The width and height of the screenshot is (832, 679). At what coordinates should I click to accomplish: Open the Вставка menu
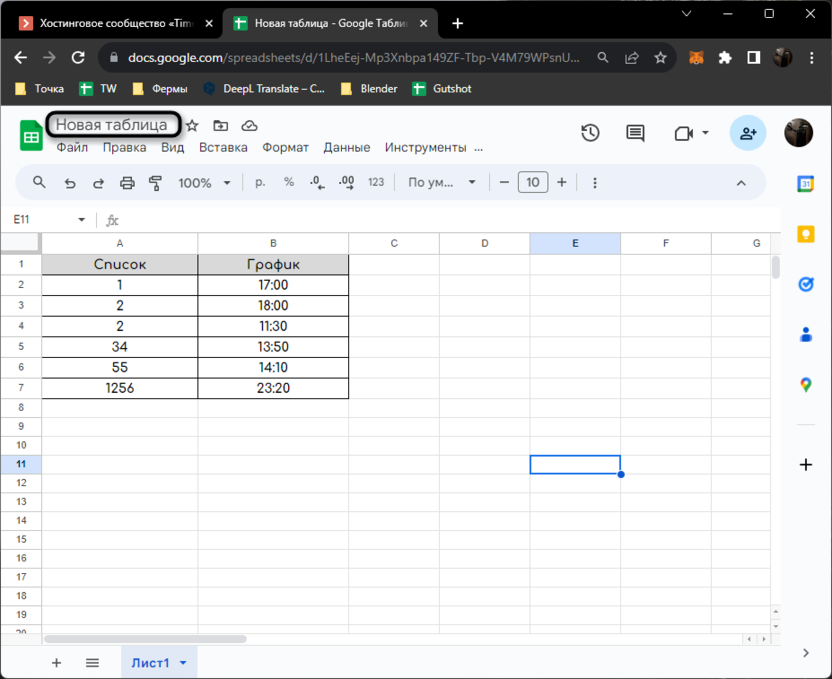223,147
